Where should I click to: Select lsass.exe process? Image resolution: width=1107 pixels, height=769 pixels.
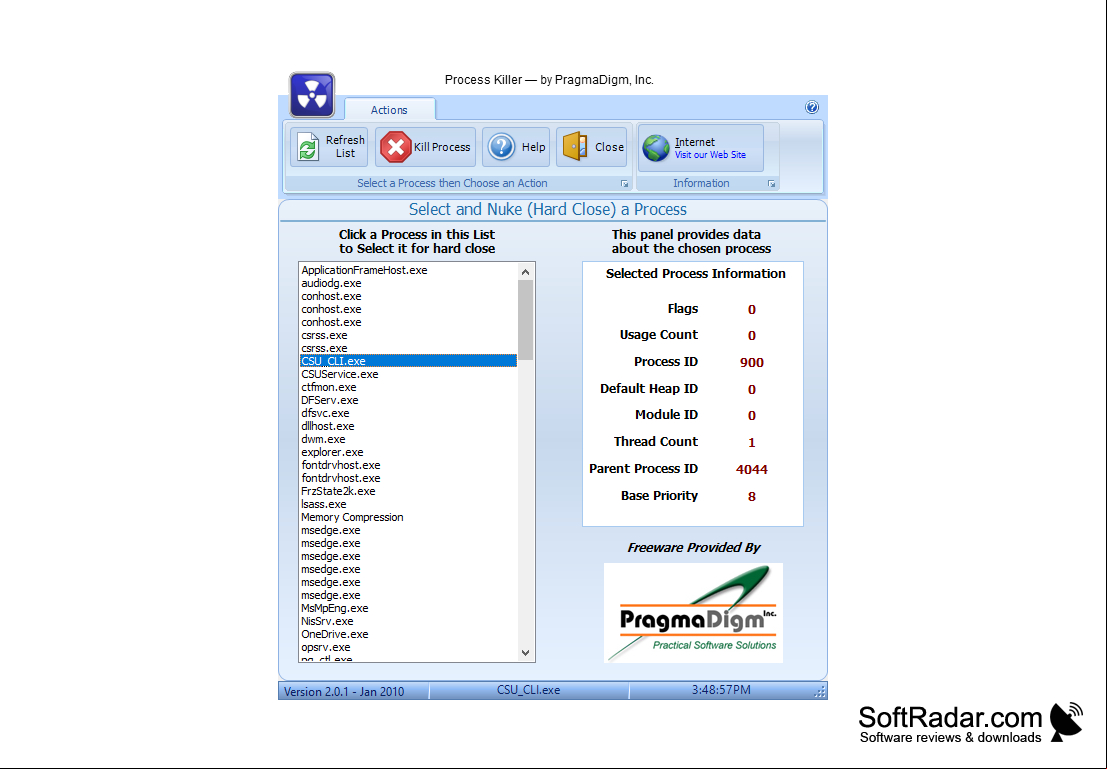408,504
